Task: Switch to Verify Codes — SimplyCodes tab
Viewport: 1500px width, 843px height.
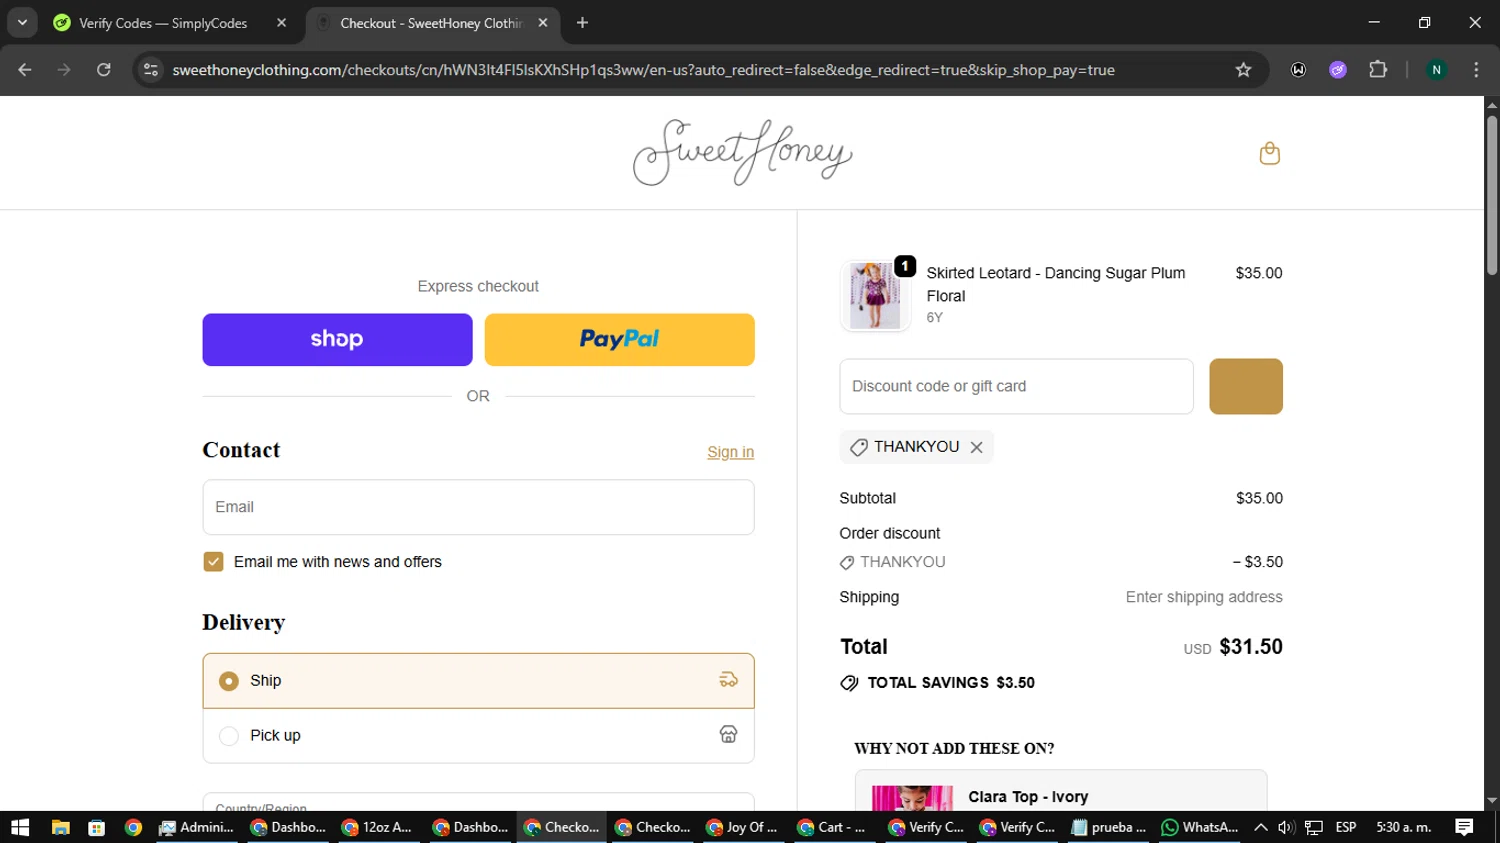Action: [163, 23]
